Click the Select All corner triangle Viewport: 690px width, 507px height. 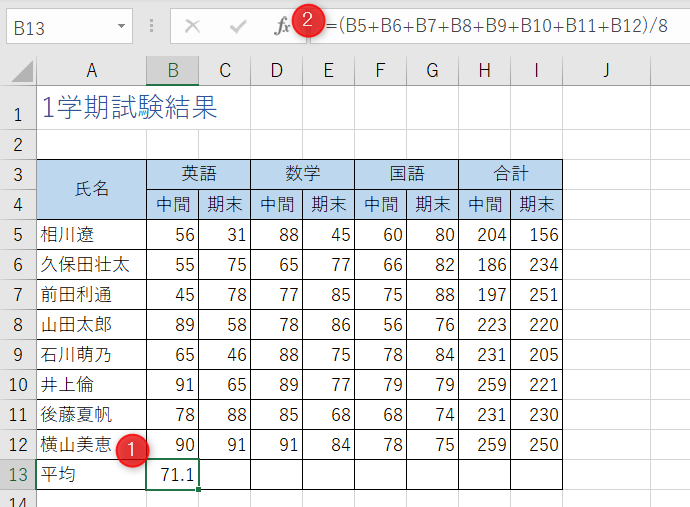coord(19,71)
